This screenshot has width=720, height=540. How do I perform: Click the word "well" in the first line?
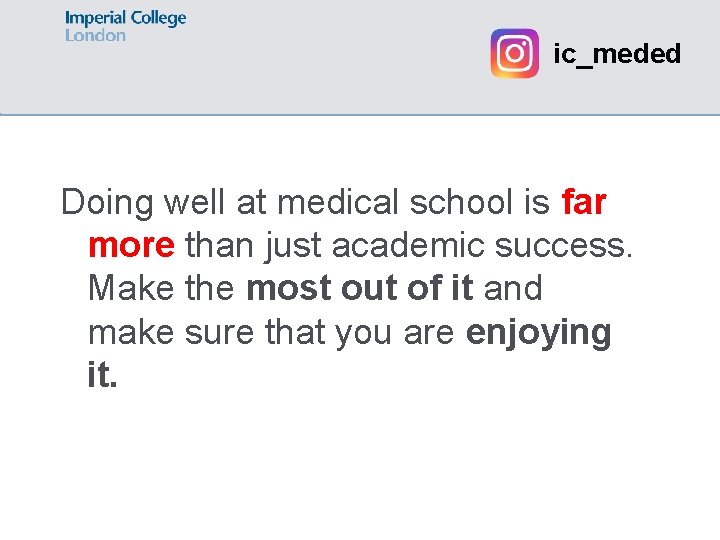click(x=191, y=203)
